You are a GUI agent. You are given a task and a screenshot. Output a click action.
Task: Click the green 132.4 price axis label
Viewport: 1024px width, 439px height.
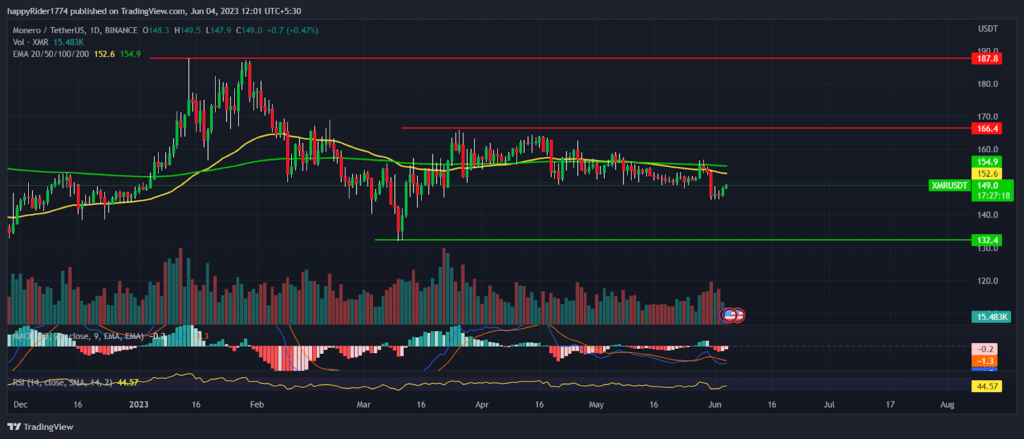point(986,240)
